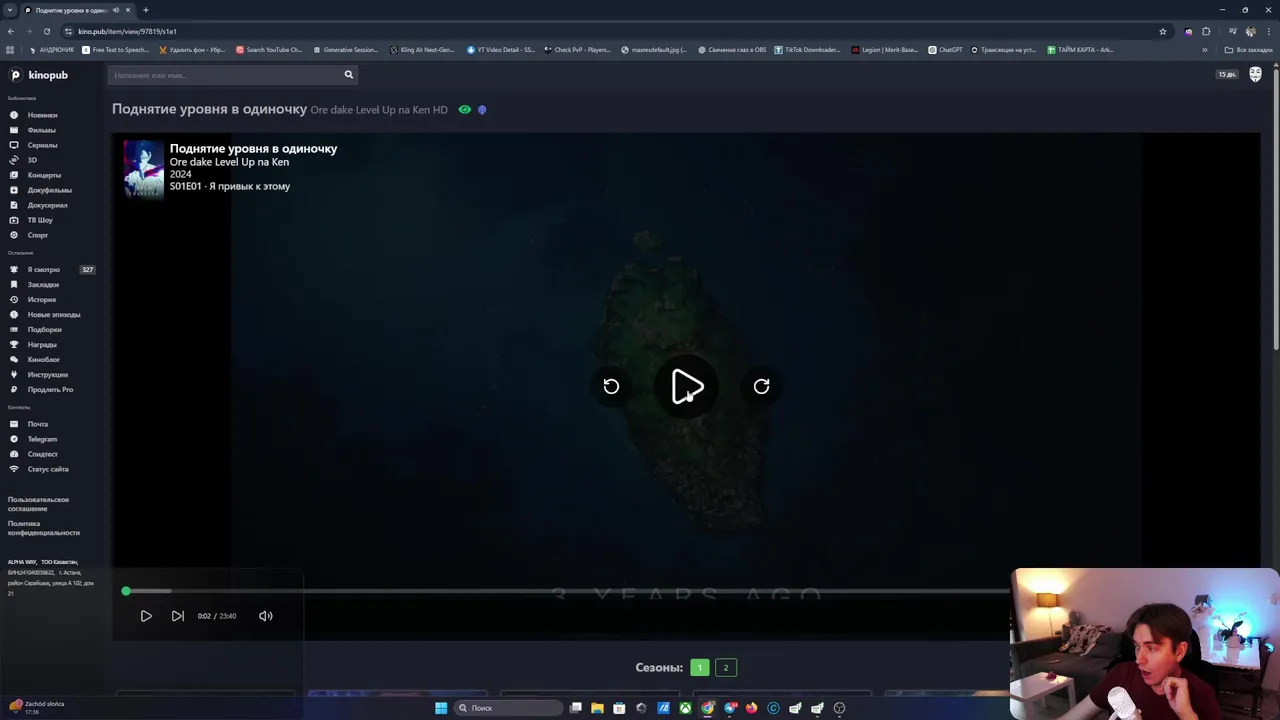The image size is (1280, 720).
Task: Click the blue bookmark icon beside title
Action: (482, 110)
